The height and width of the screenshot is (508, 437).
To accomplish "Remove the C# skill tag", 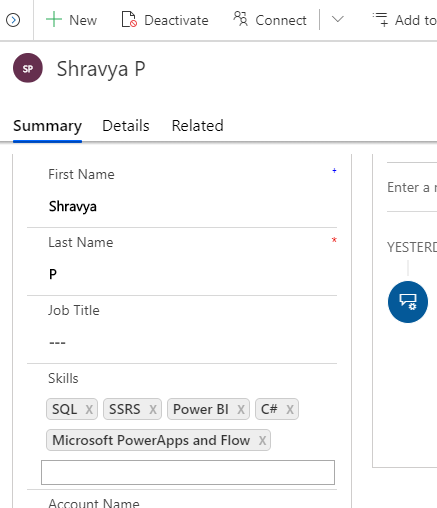I will click(290, 409).
